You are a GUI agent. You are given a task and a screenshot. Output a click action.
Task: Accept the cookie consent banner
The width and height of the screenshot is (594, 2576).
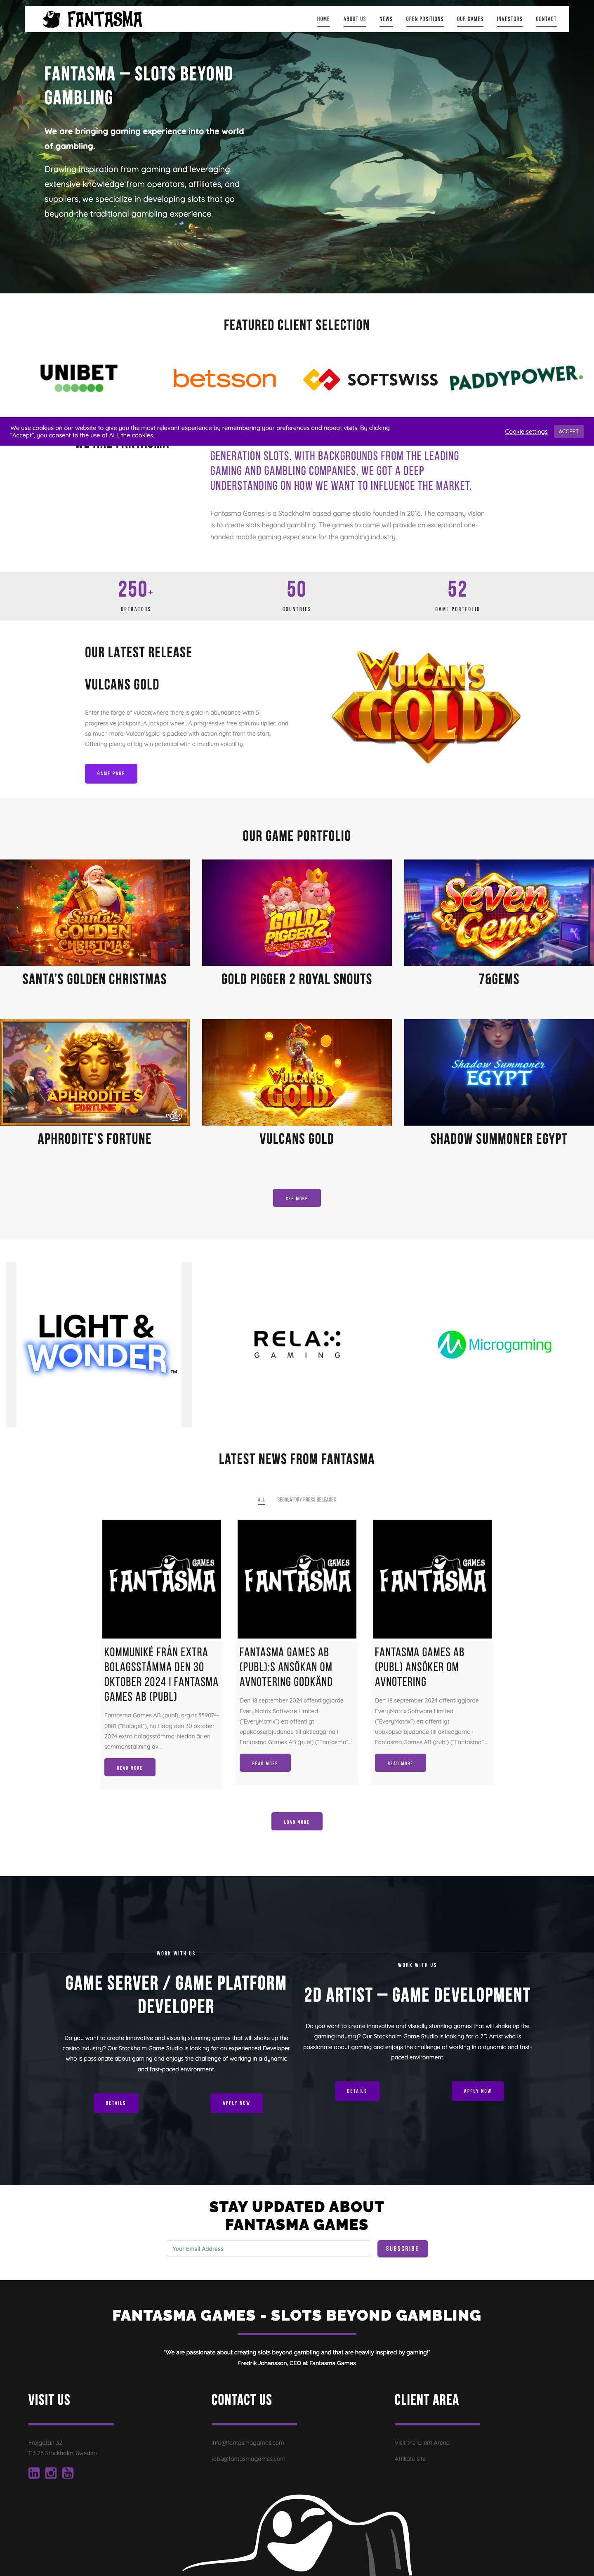[568, 431]
